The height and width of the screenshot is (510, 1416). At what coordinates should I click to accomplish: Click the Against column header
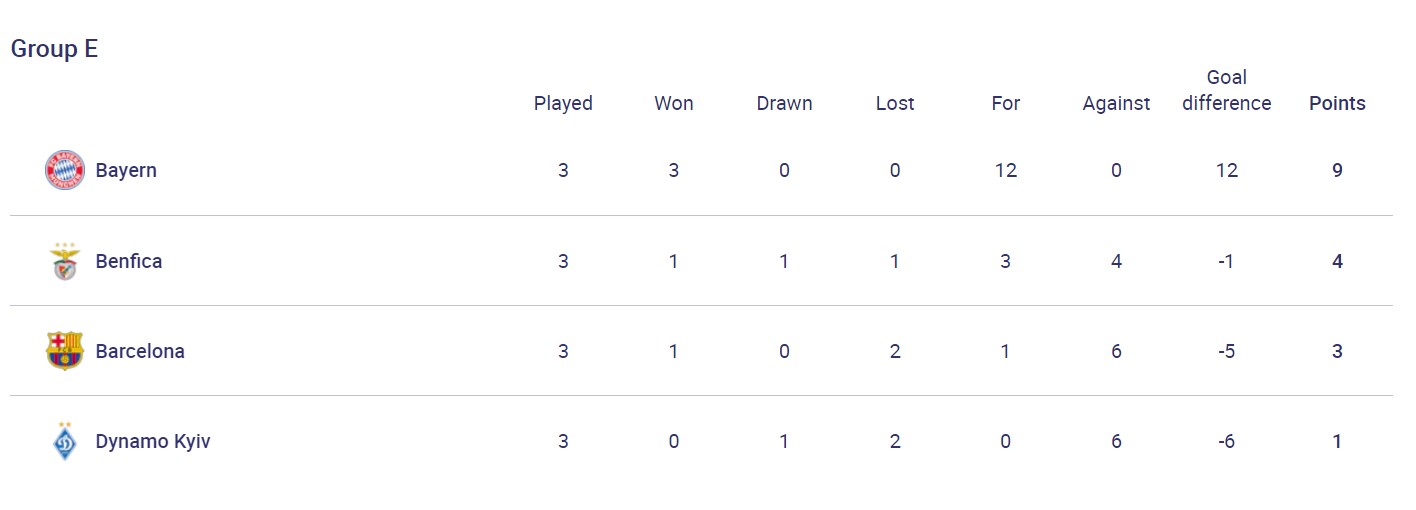pyautogui.click(x=1116, y=103)
